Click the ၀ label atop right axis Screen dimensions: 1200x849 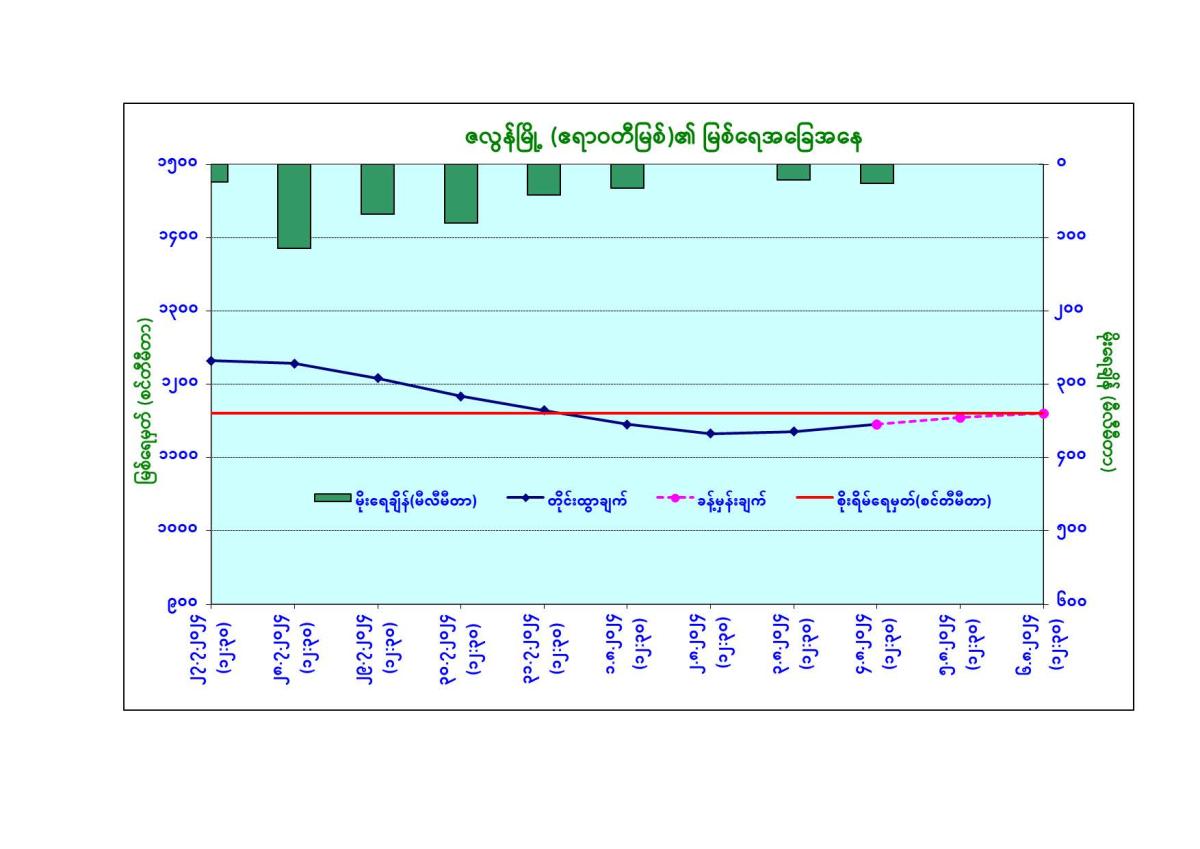coord(1061,163)
